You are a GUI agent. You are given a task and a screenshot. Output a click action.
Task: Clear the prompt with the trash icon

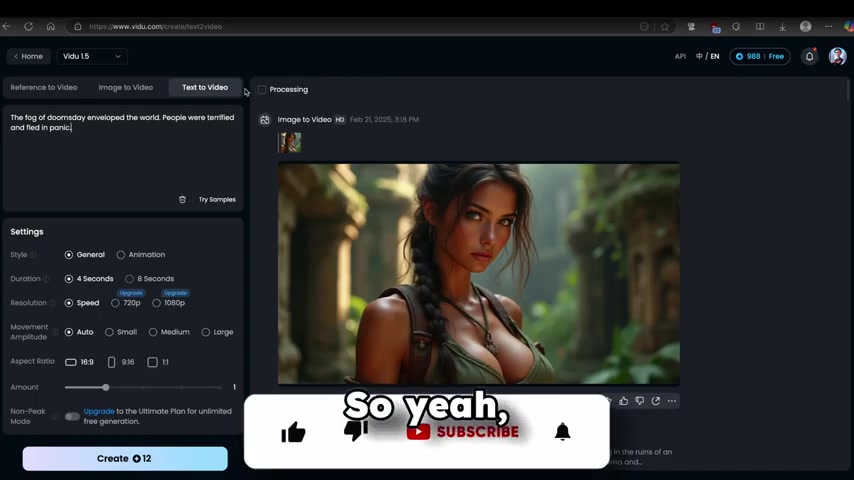click(182, 199)
